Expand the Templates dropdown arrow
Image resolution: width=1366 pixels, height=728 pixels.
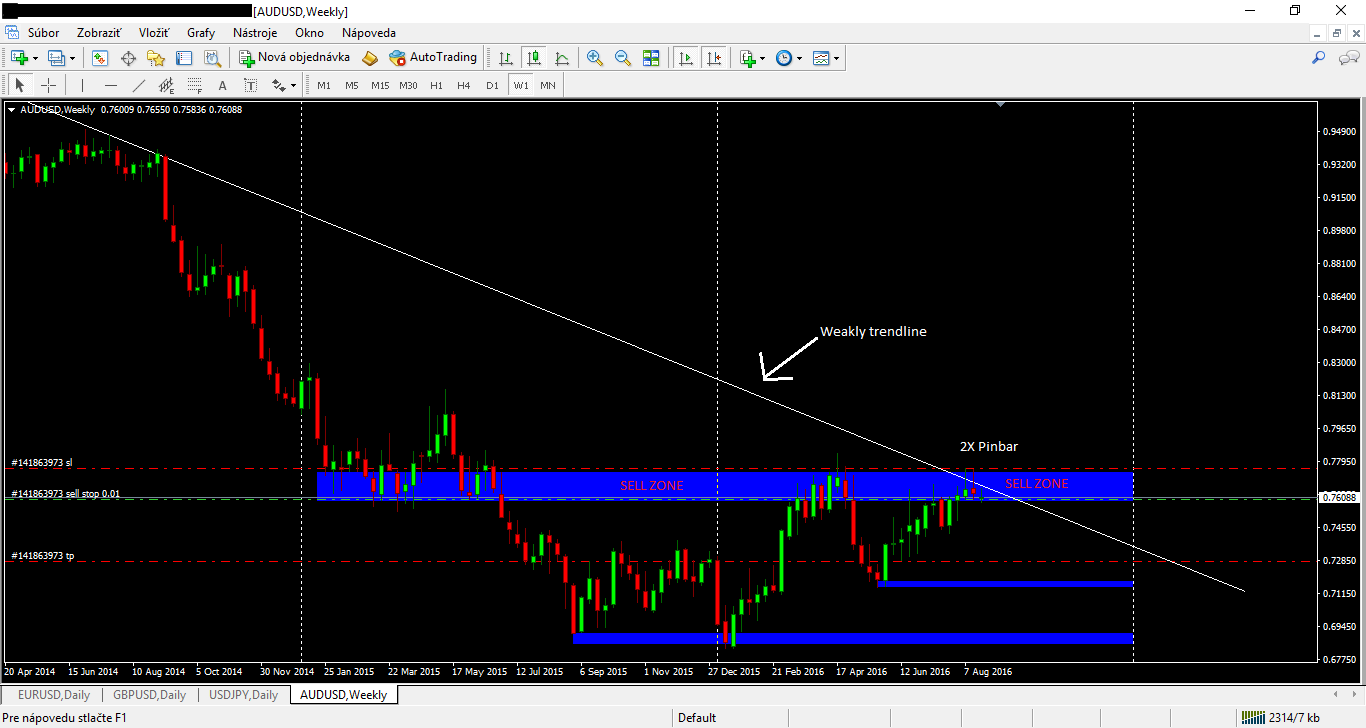click(837, 58)
